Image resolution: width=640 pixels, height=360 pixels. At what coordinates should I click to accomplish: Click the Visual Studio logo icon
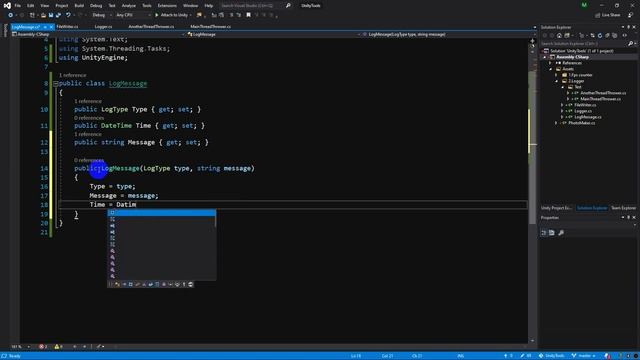[x=7, y=6]
